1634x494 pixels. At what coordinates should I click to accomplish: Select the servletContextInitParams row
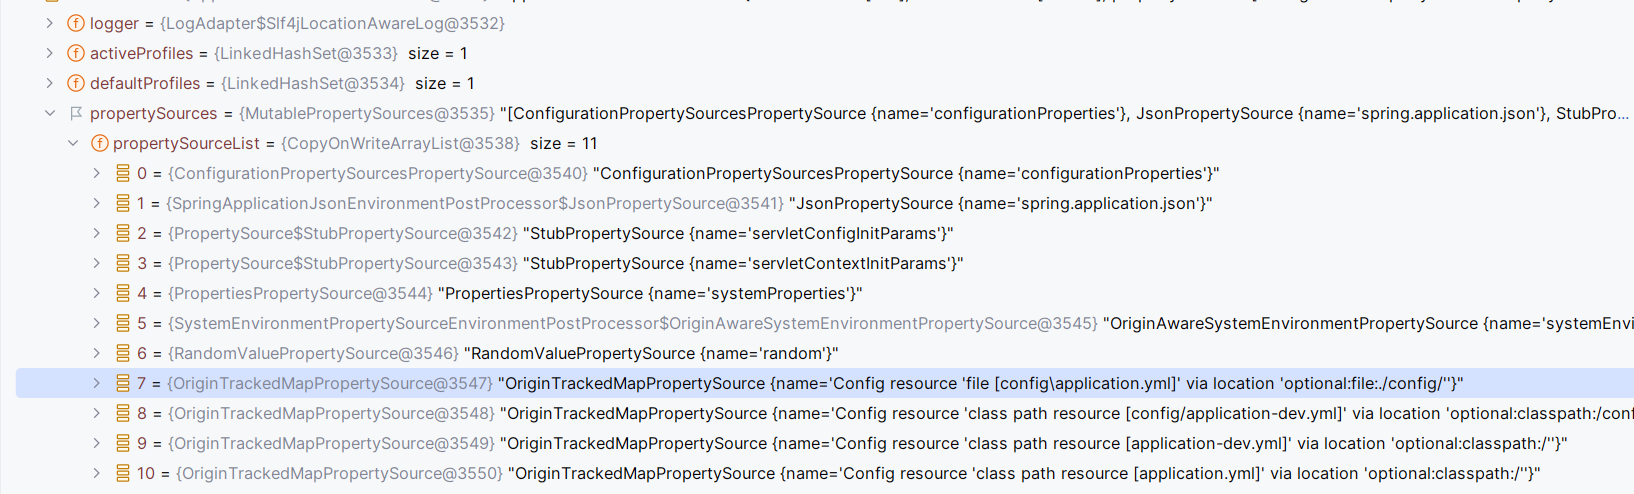(x=825, y=263)
